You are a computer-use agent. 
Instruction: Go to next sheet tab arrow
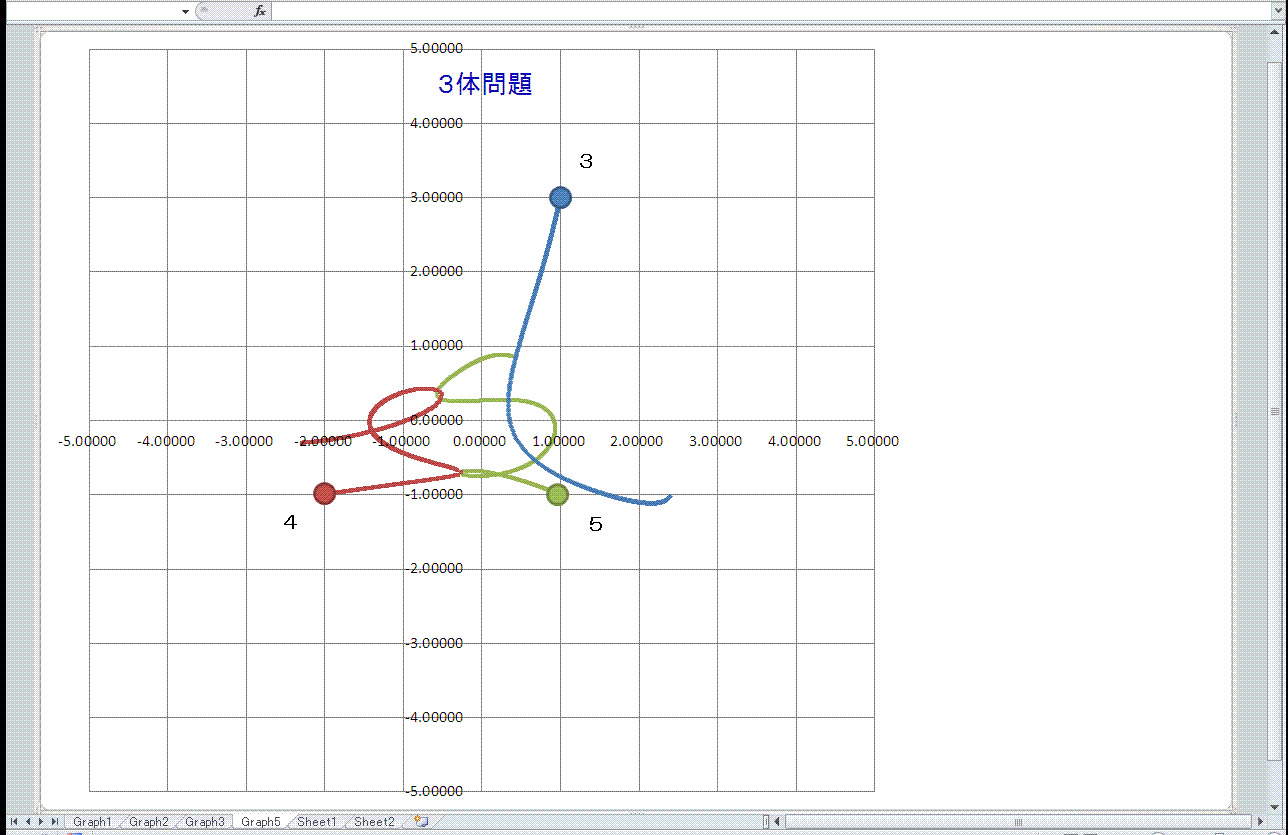point(40,822)
